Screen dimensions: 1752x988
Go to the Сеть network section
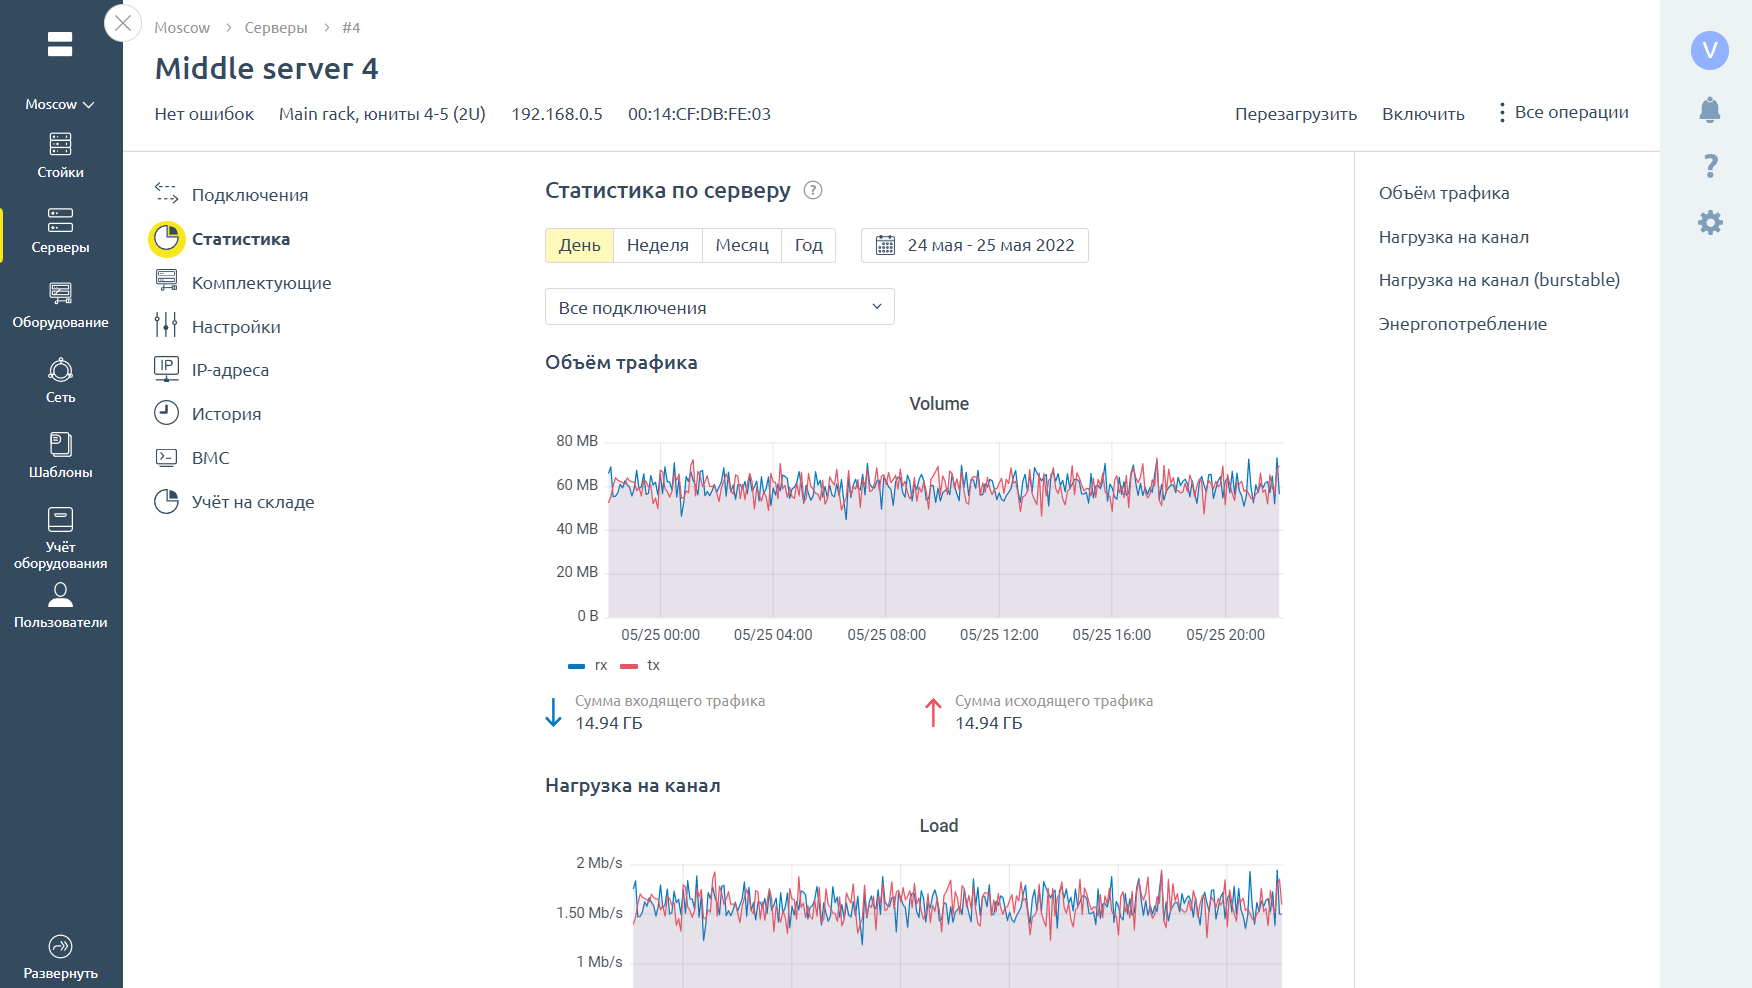tap(60, 380)
